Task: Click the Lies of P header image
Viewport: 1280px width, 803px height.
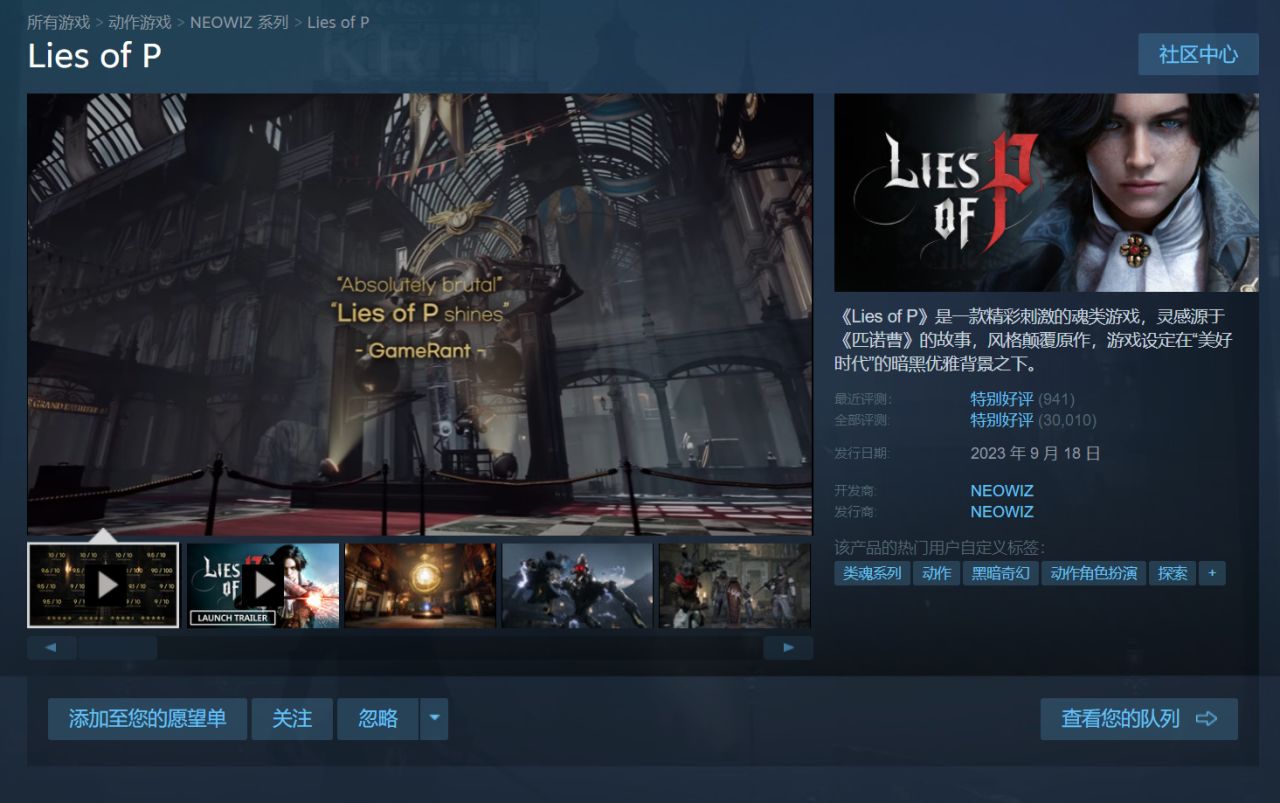Action: (x=1046, y=193)
